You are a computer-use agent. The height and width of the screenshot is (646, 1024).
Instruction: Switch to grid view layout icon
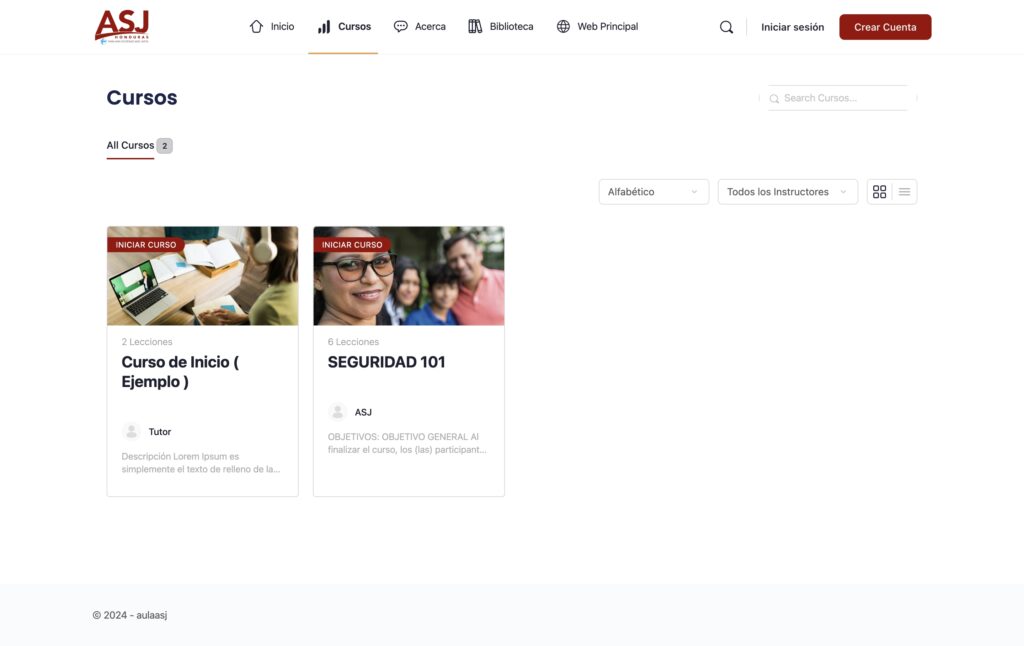point(880,192)
